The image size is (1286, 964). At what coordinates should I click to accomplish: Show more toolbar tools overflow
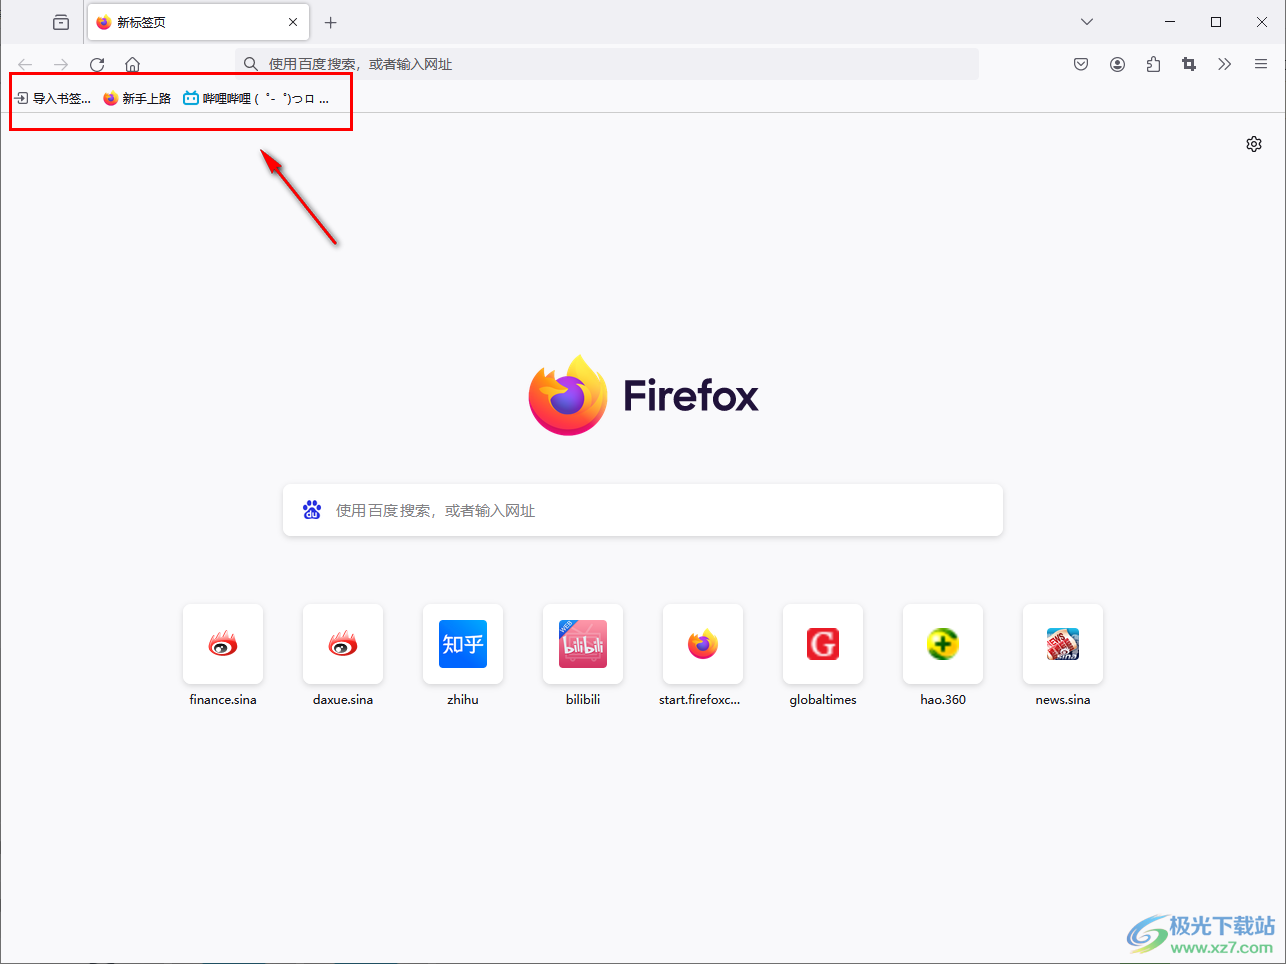tap(1225, 64)
